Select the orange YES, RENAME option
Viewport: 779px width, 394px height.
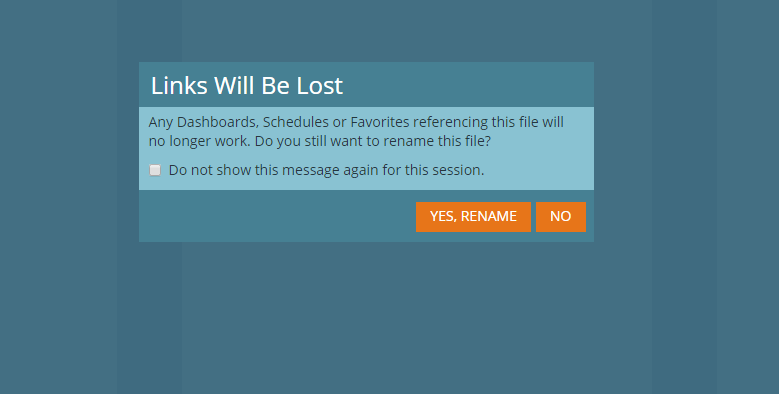(x=473, y=217)
